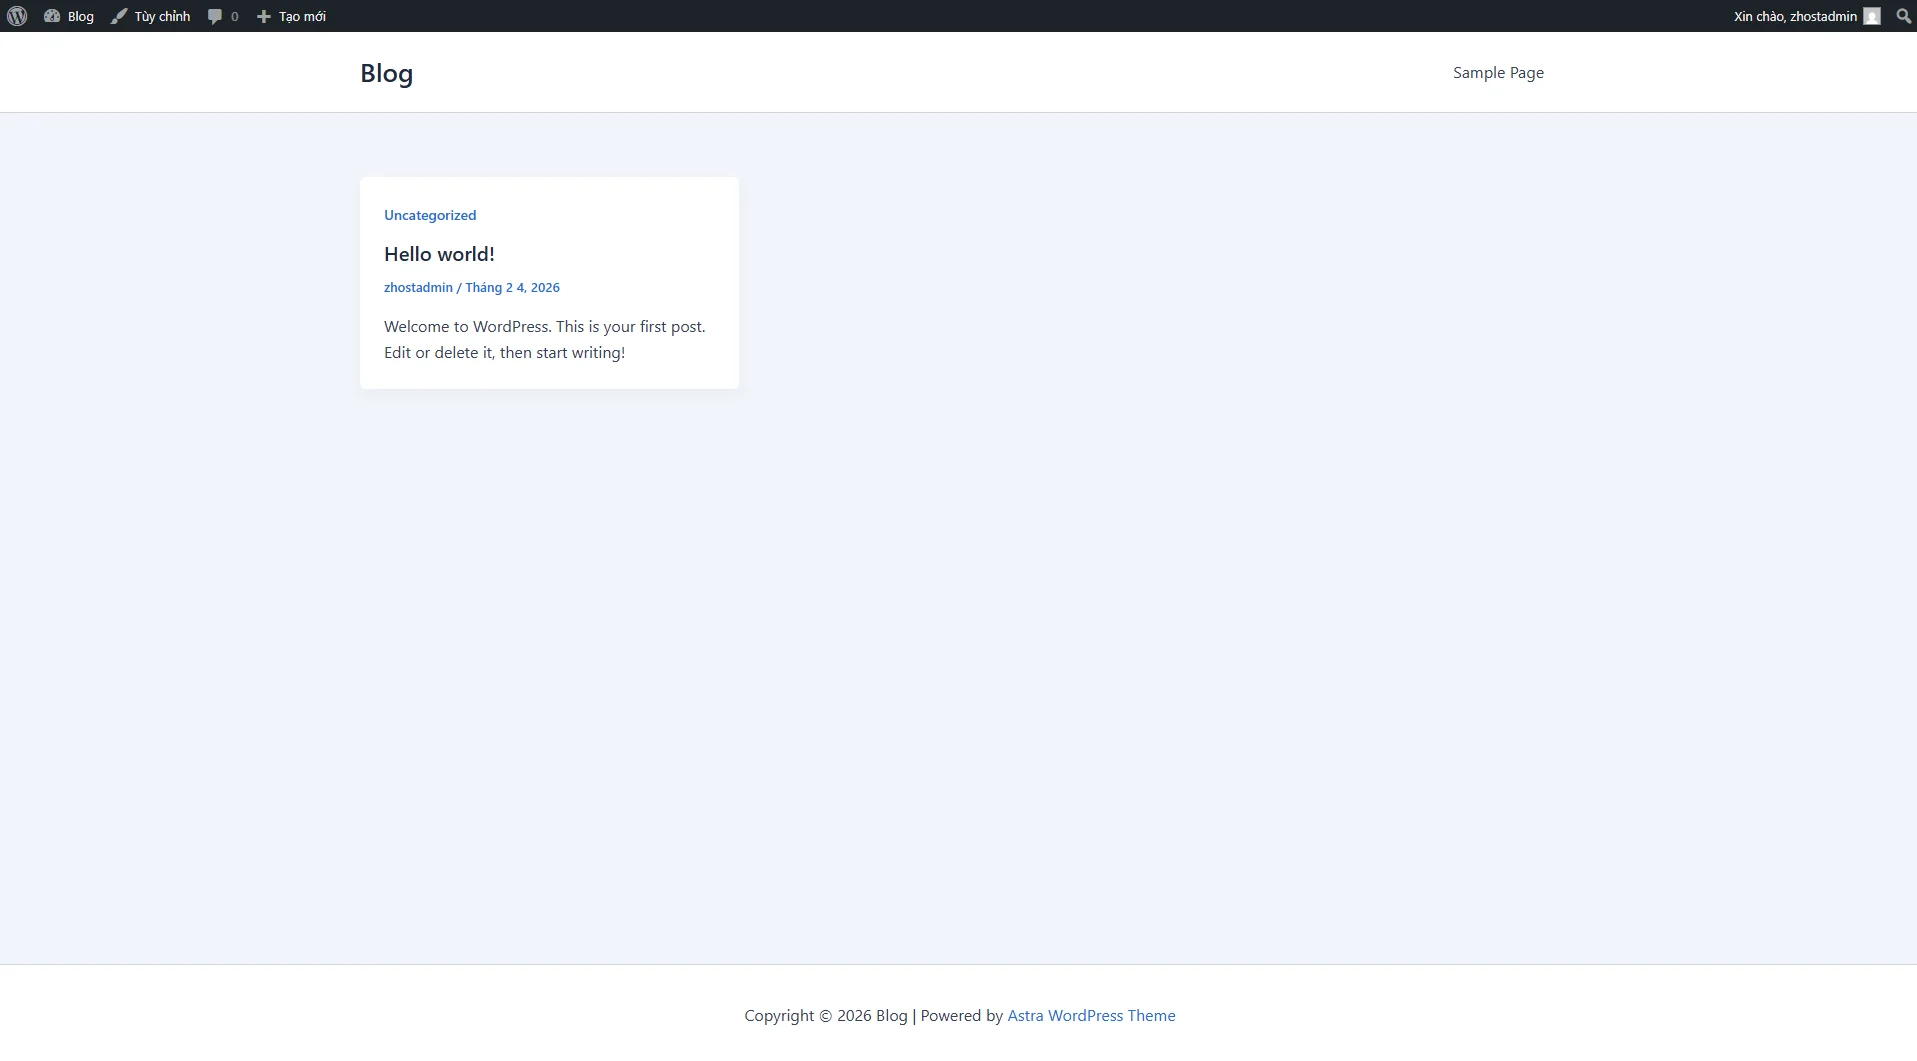1917x1061 pixels.
Task: Open the Sample Page navigation link
Action: click(x=1498, y=73)
